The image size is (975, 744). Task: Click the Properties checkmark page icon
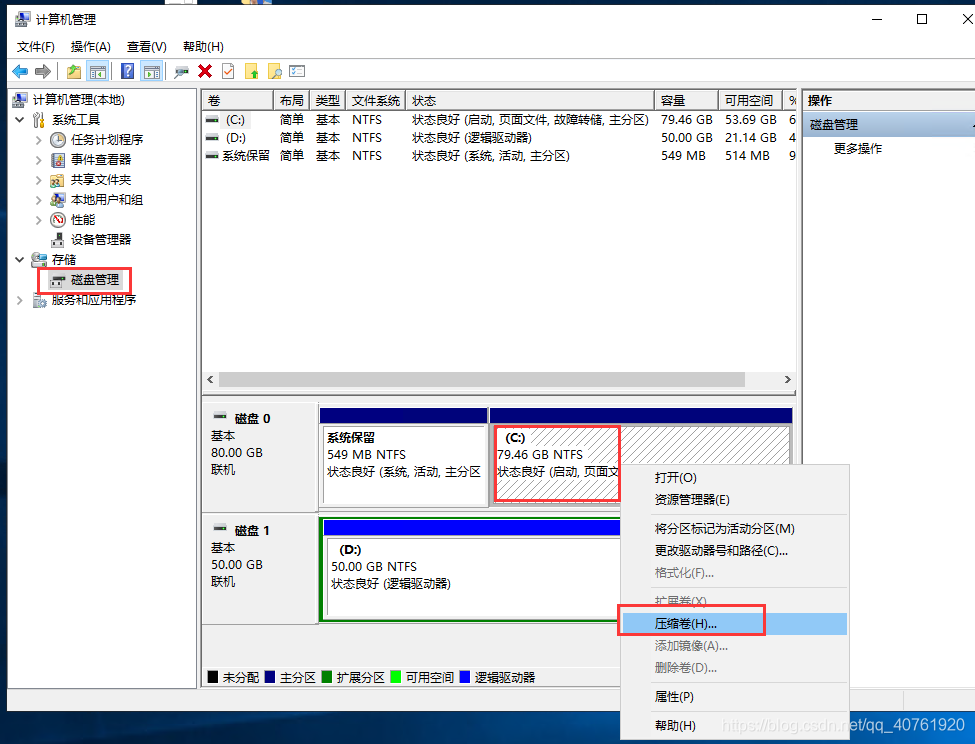(x=228, y=71)
